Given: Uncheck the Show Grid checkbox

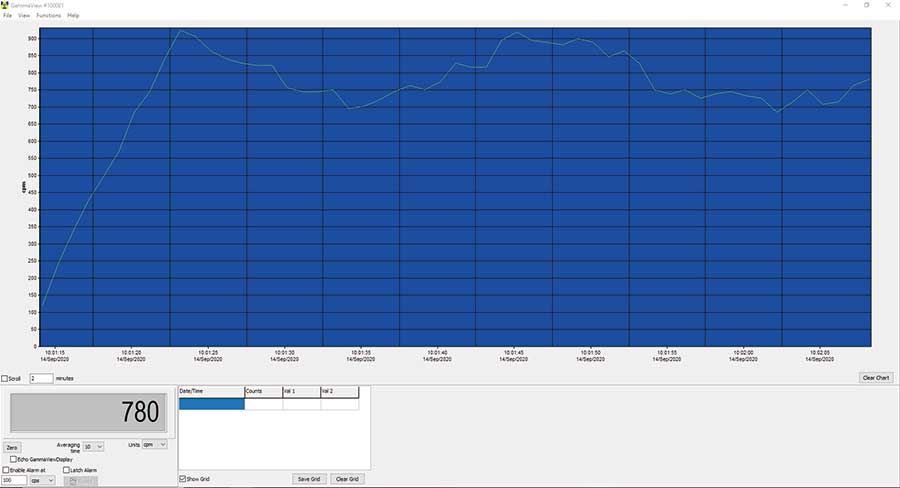Looking at the screenshot, I should click(182, 479).
